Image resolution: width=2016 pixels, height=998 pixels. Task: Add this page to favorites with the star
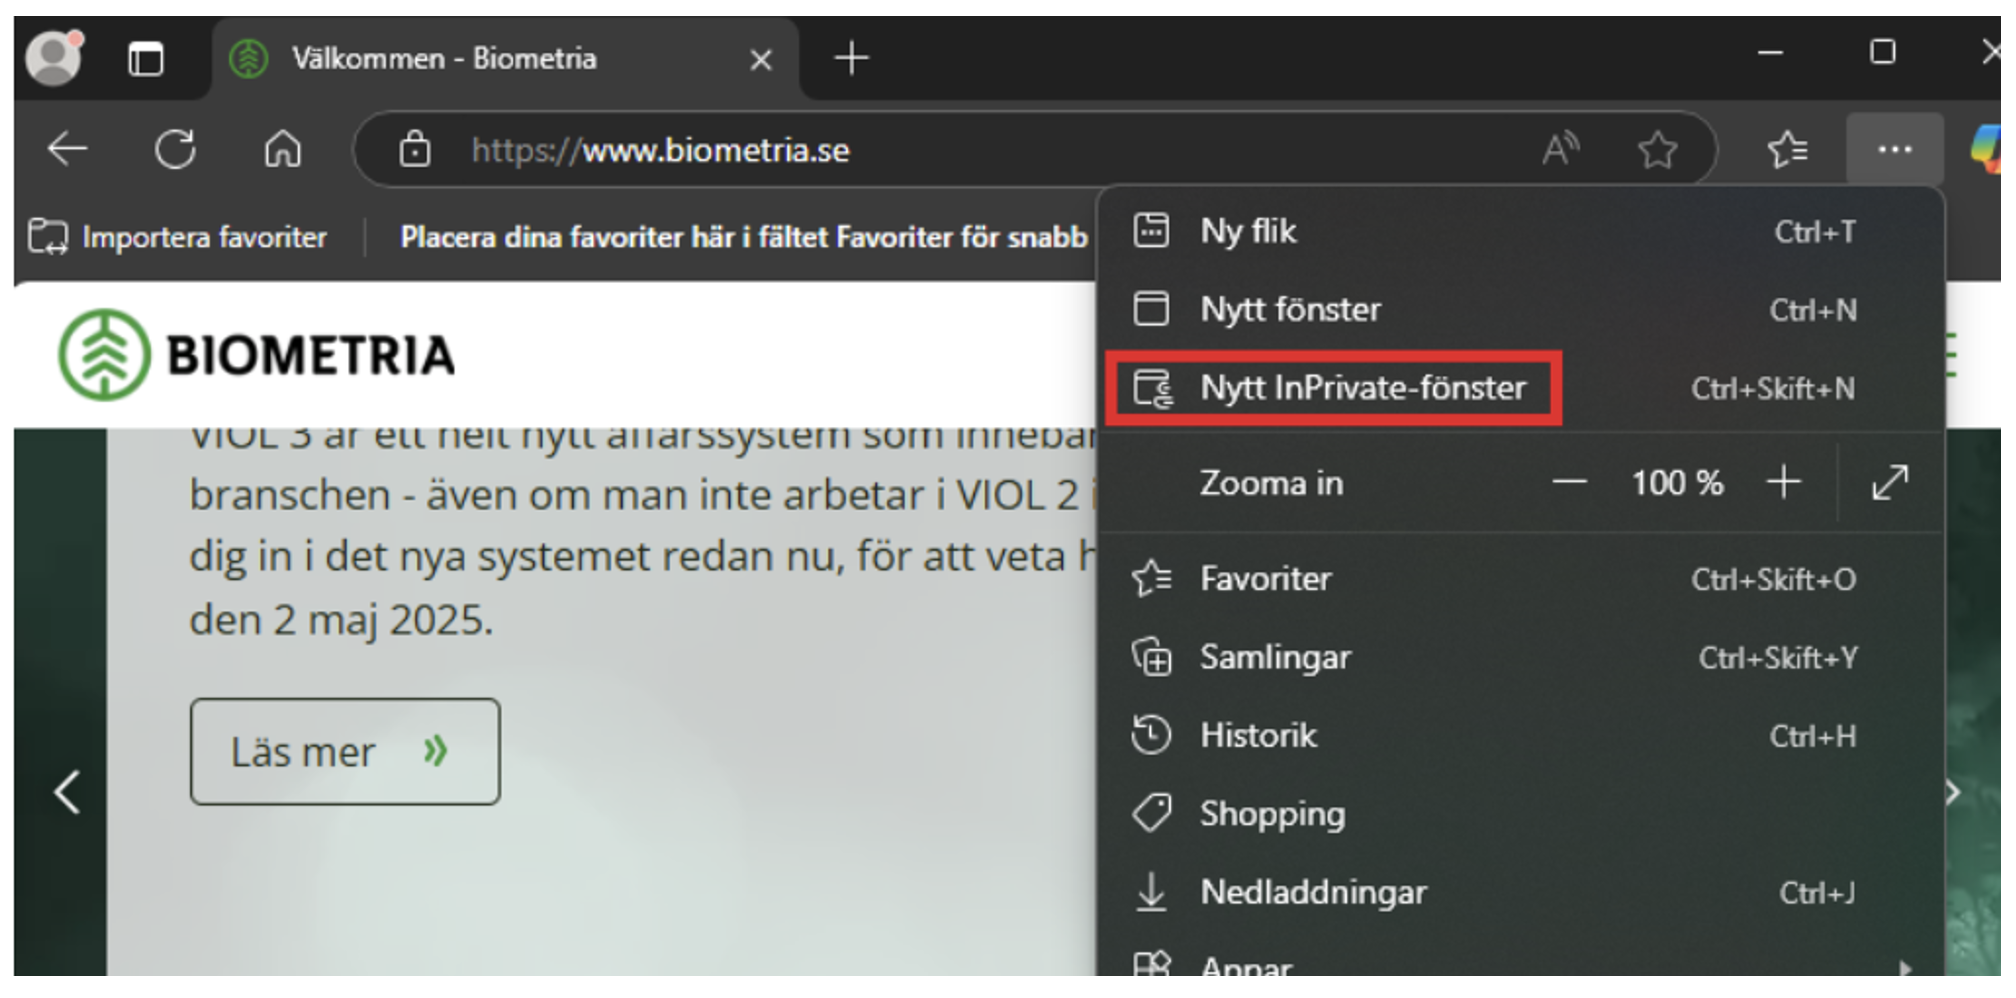[1657, 150]
